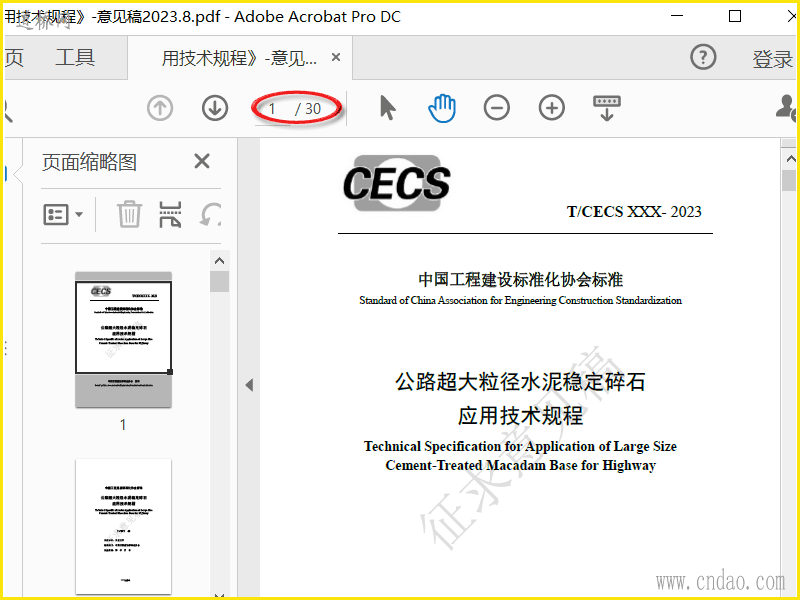This screenshot has height=600, width=800.
Task: Click the page layout insert icon
Action: pos(170,214)
